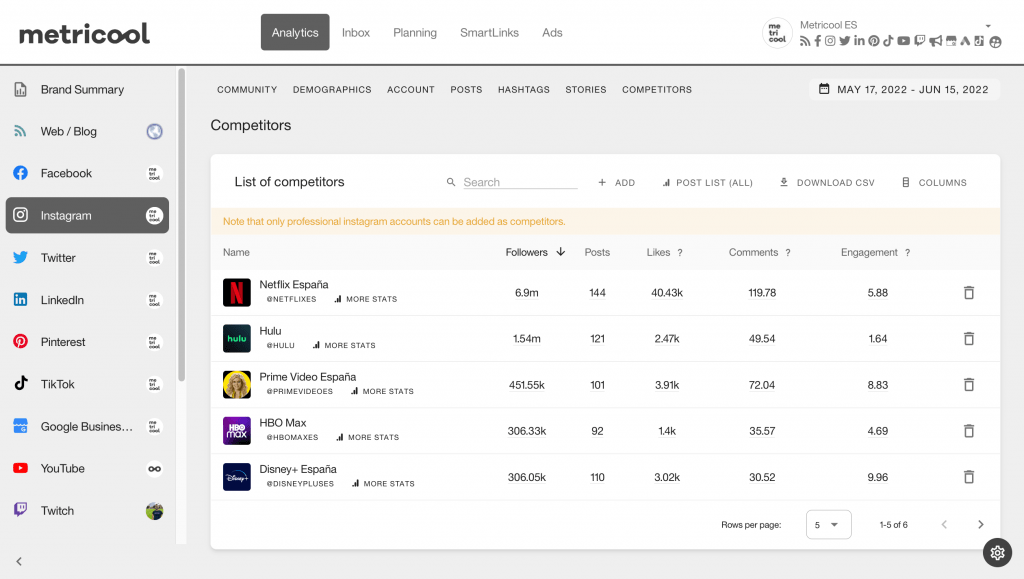1024x579 pixels.
Task: Go to the next page of competitors
Action: click(x=980, y=524)
